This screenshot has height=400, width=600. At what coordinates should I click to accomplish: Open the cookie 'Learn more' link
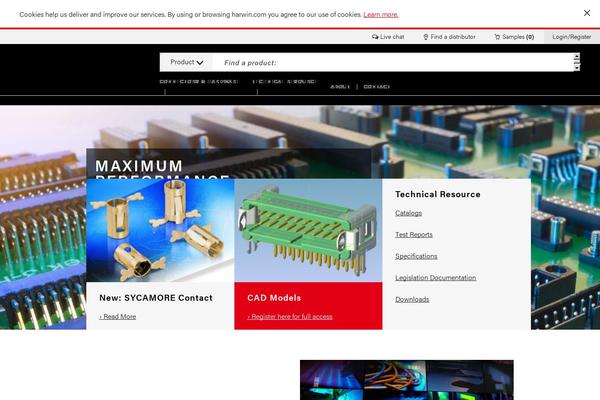click(x=381, y=15)
